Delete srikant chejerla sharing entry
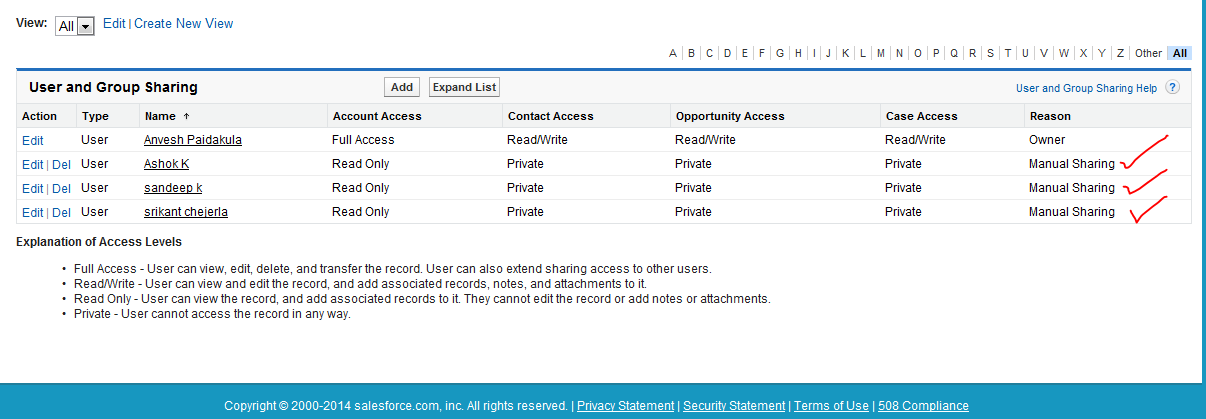The height and width of the screenshot is (419, 1206). click(x=61, y=212)
